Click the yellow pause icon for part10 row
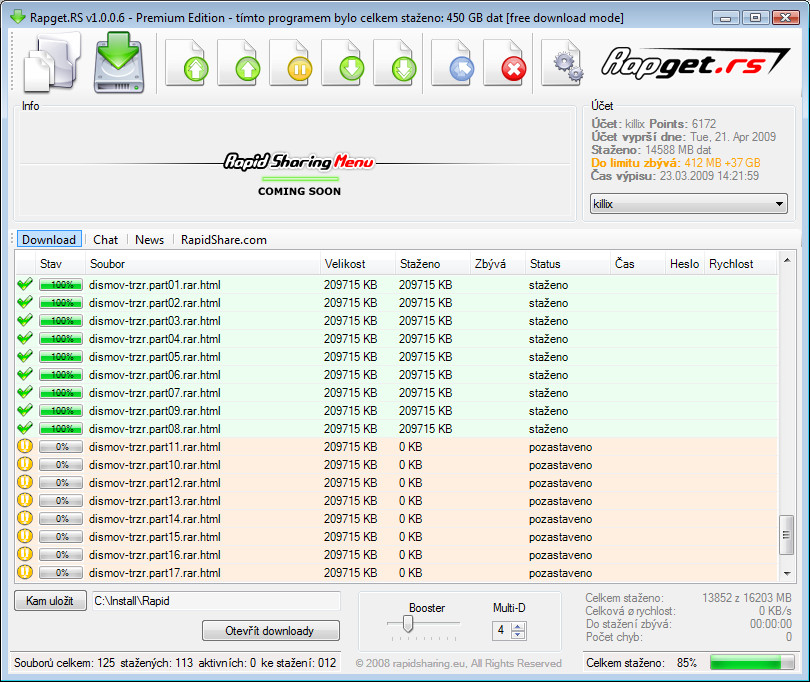This screenshot has height=682, width=810. pos(25,464)
